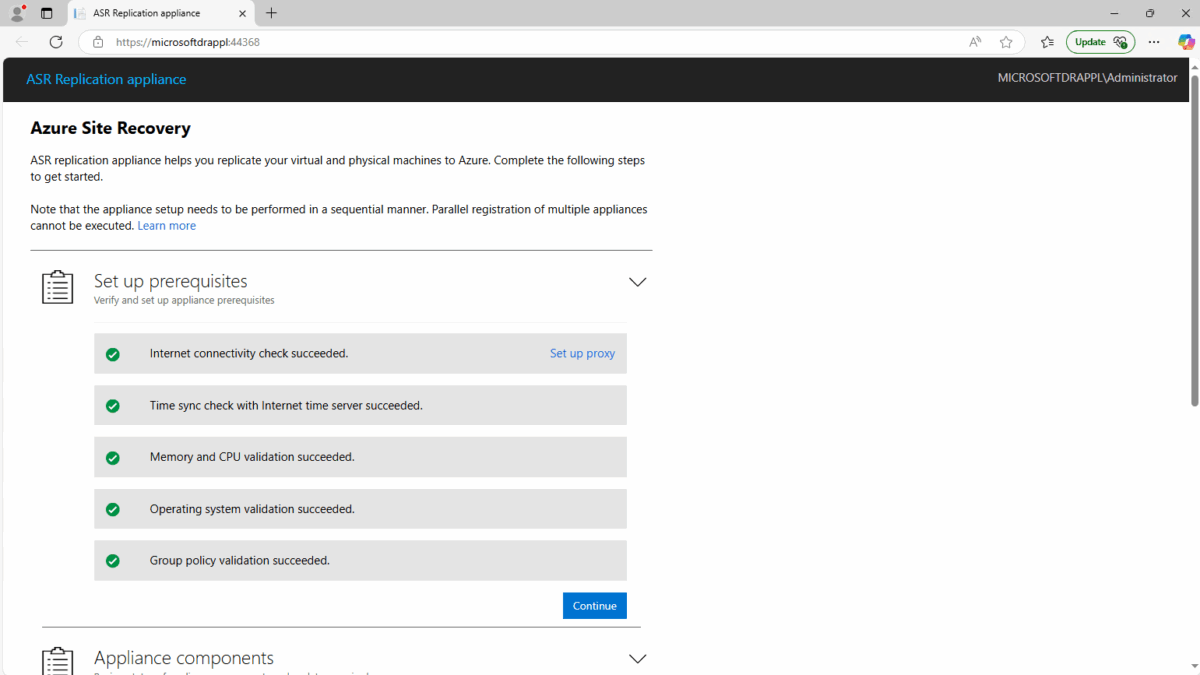Click the green success icon for Group policy validation
The height and width of the screenshot is (675, 1200).
[x=113, y=560]
